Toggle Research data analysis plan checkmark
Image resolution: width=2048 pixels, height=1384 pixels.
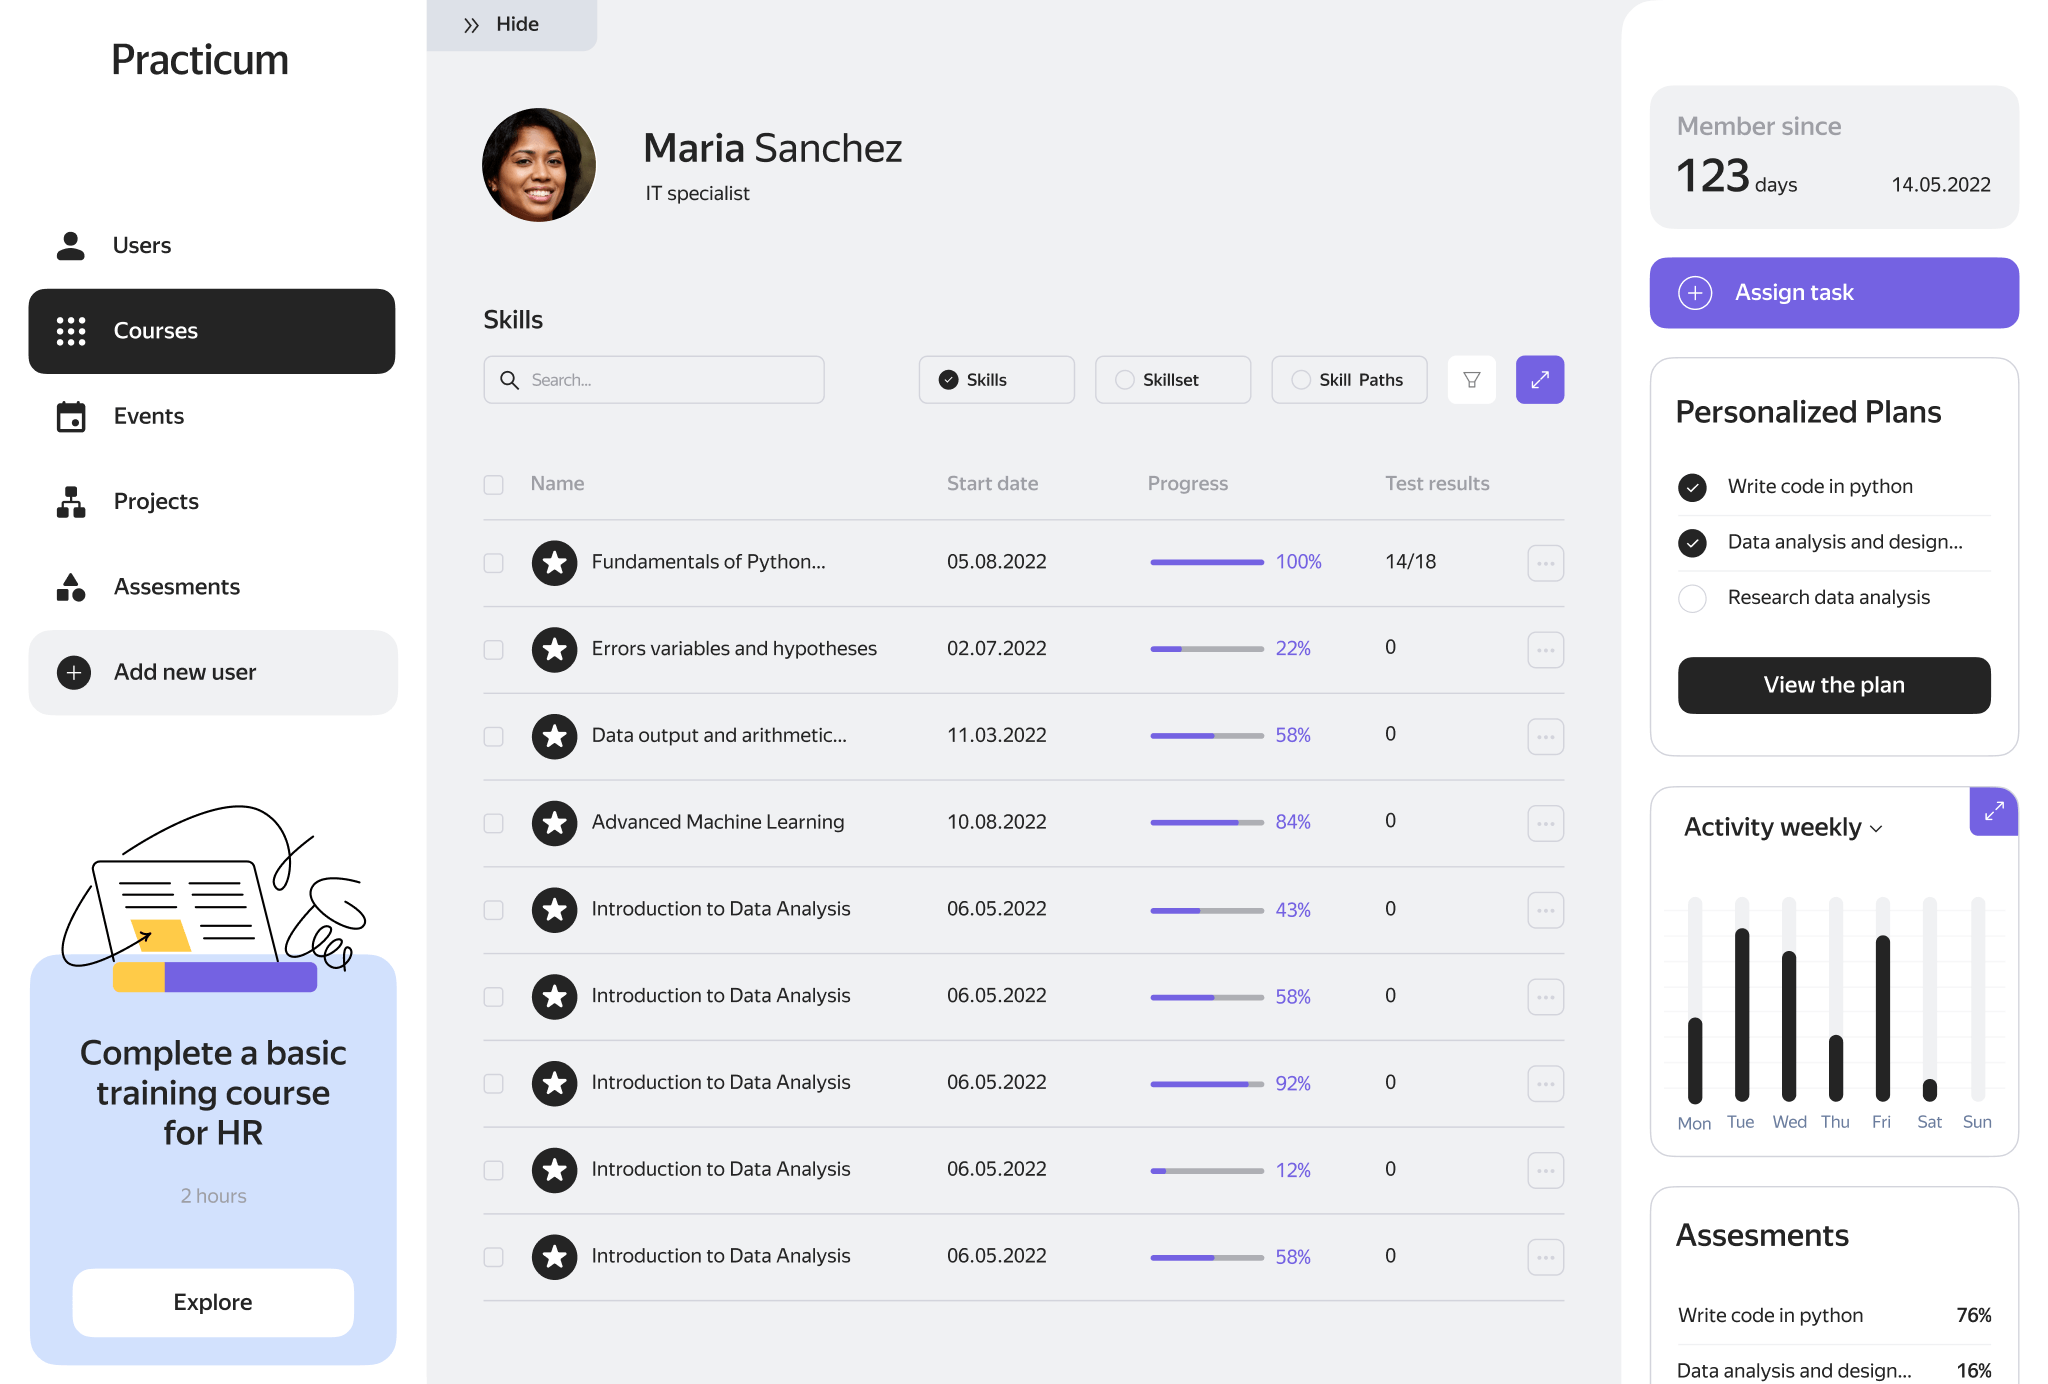1692,598
